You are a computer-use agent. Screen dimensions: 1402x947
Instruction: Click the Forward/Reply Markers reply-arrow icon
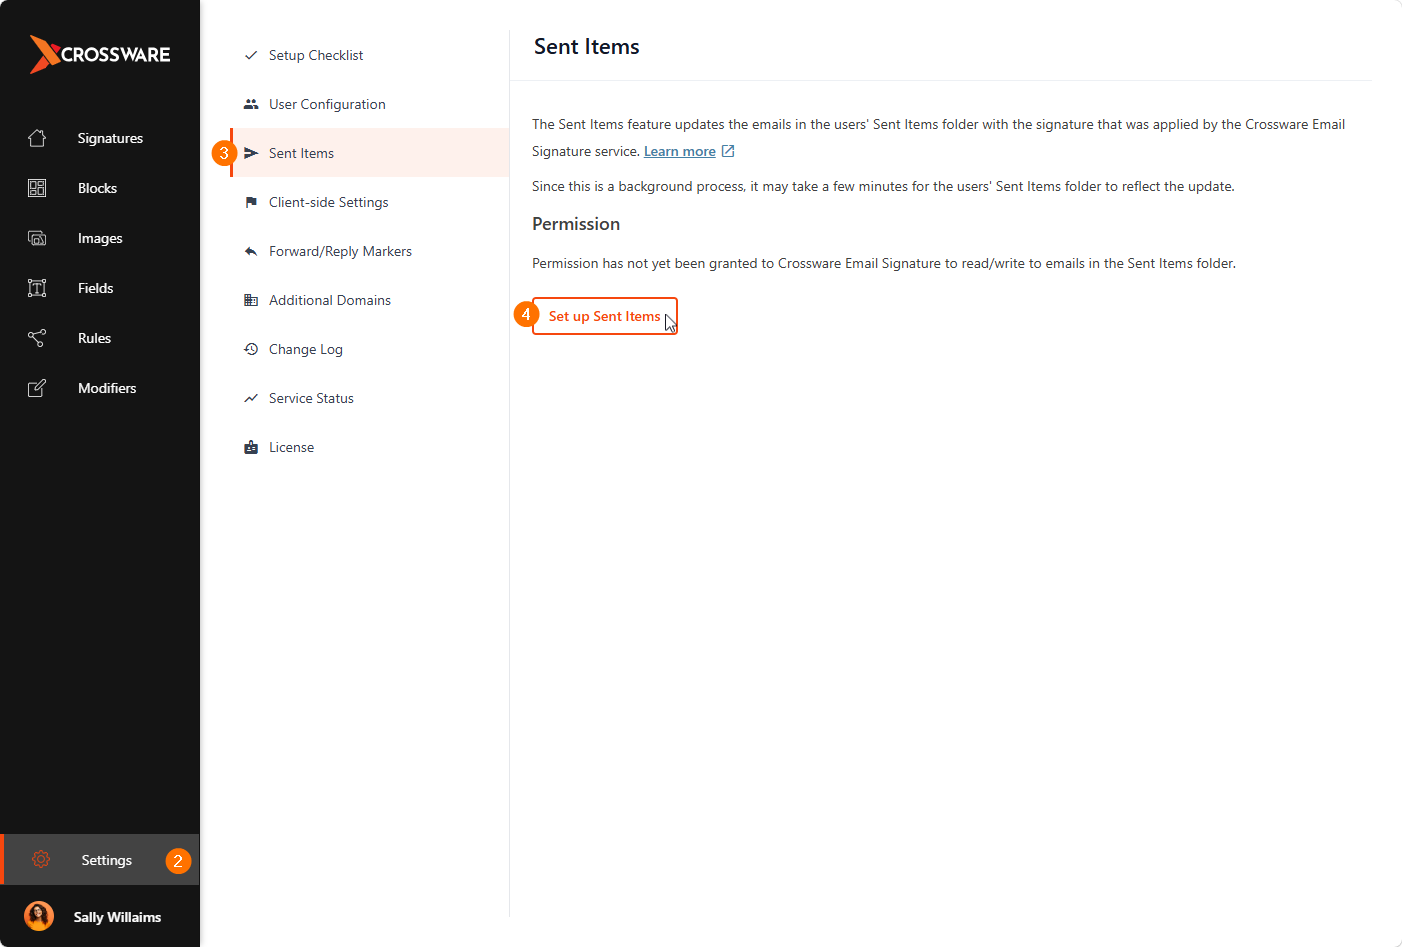coord(251,251)
